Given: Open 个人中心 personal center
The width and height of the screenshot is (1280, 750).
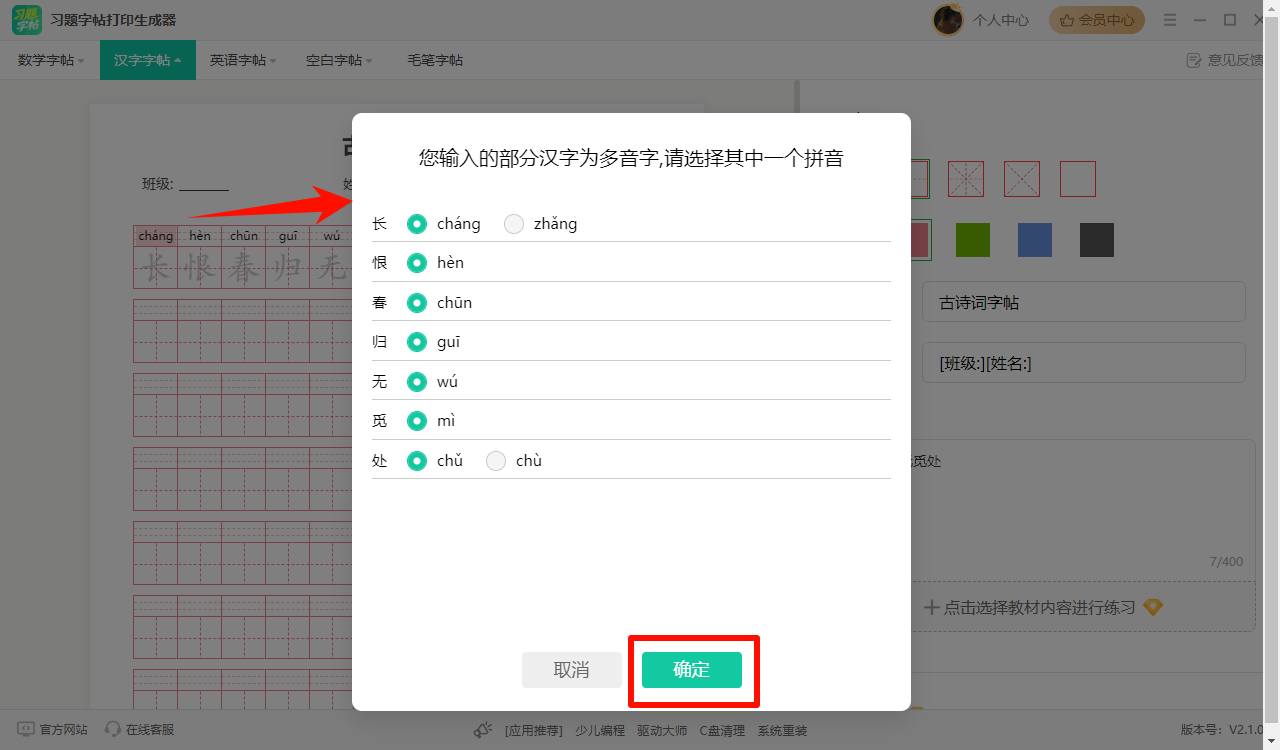Looking at the screenshot, I should [1001, 20].
